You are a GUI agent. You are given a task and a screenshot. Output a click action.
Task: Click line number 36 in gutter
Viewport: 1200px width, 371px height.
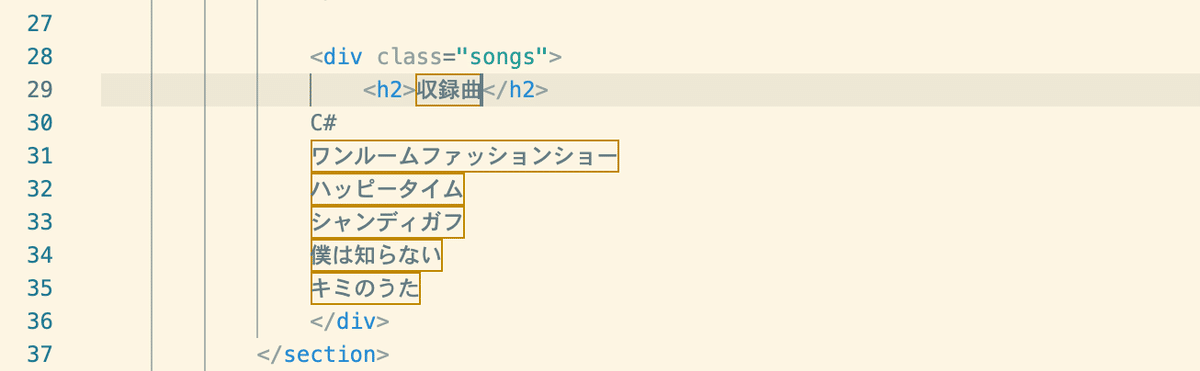[x=39, y=321]
